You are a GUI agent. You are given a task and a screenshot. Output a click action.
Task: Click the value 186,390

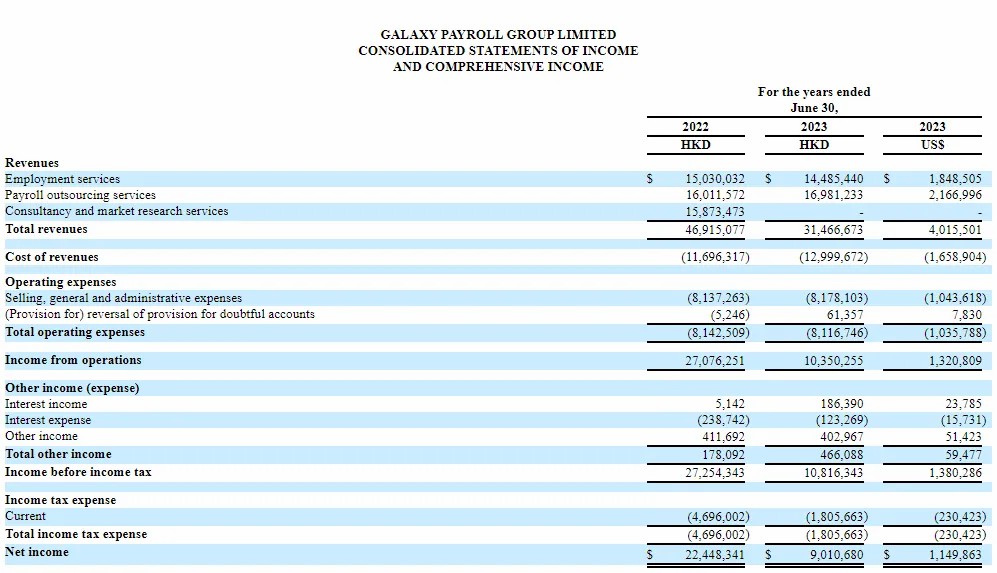coord(842,404)
